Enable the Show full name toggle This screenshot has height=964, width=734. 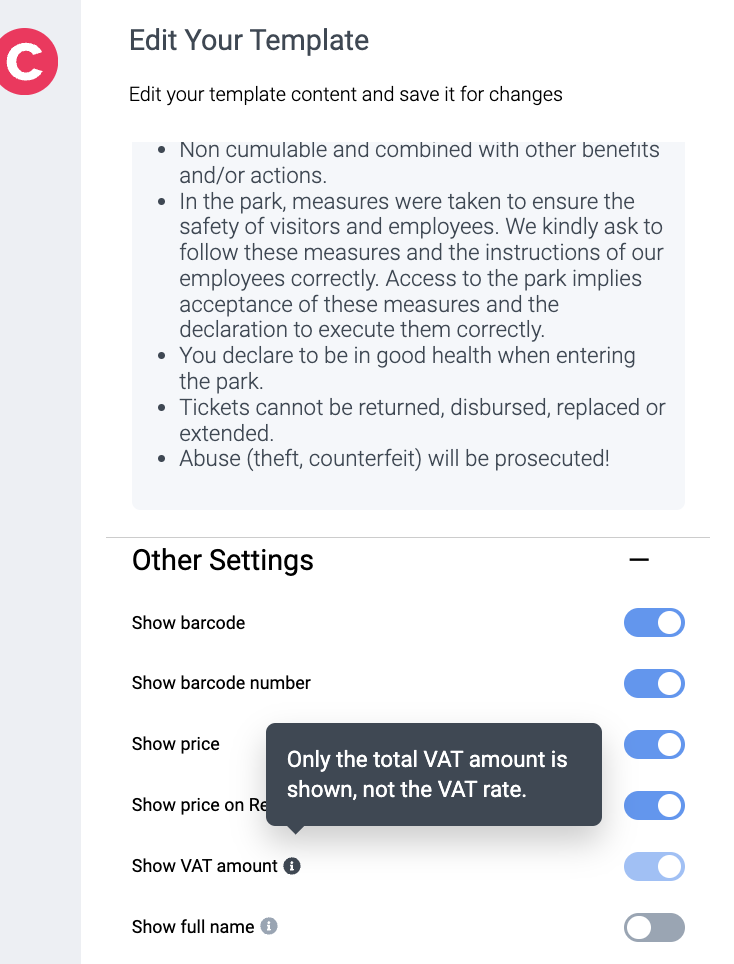click(654, 928)
